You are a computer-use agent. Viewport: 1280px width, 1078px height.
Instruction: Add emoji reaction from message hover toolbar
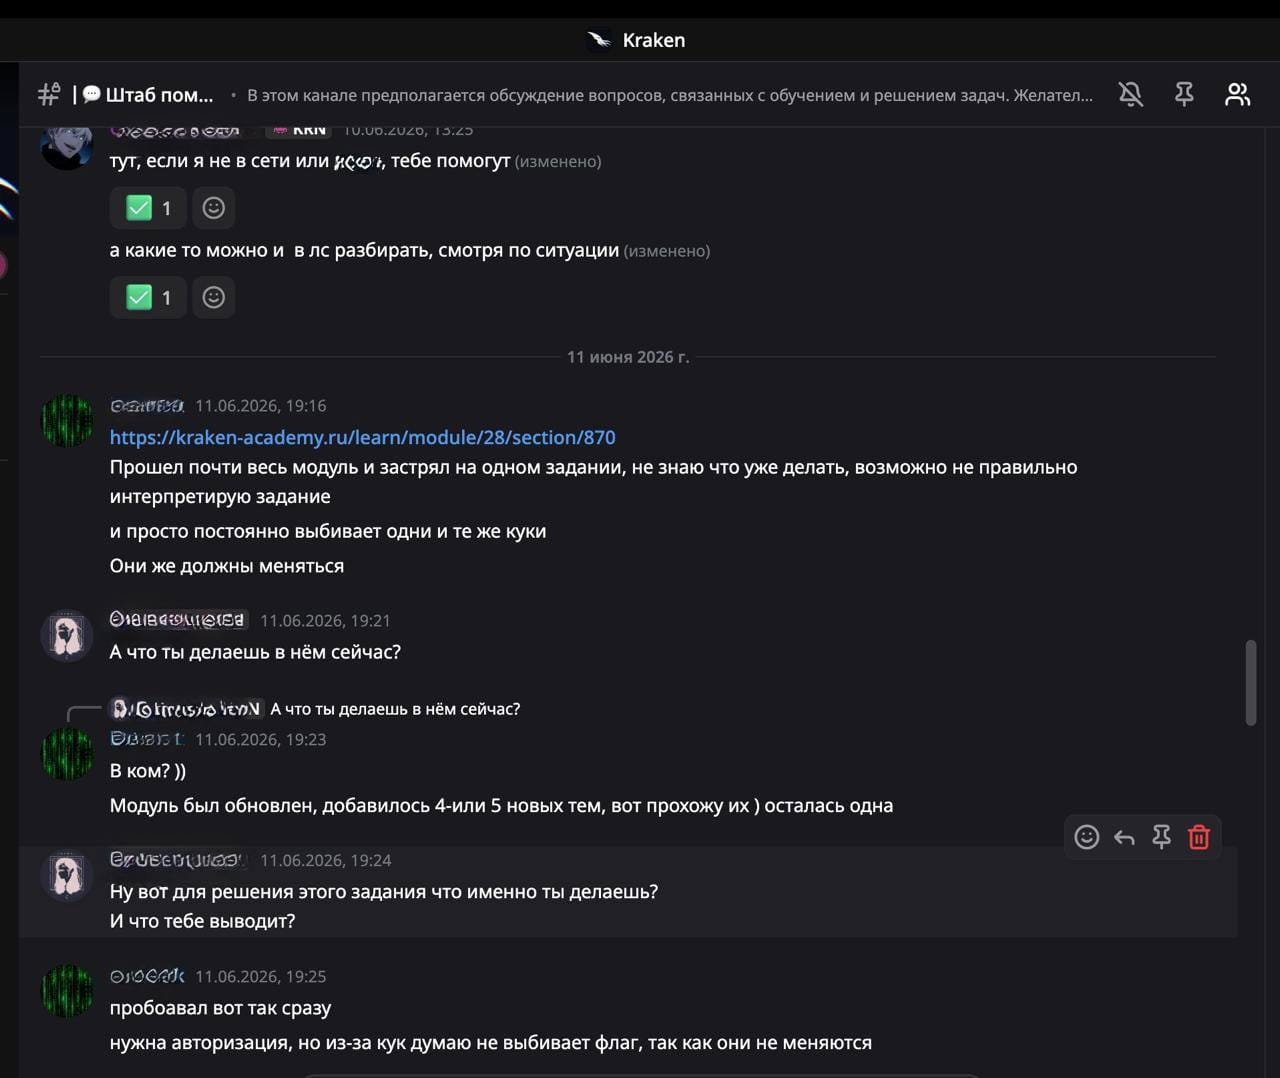pyautogui.click(x=1087, y=837)
